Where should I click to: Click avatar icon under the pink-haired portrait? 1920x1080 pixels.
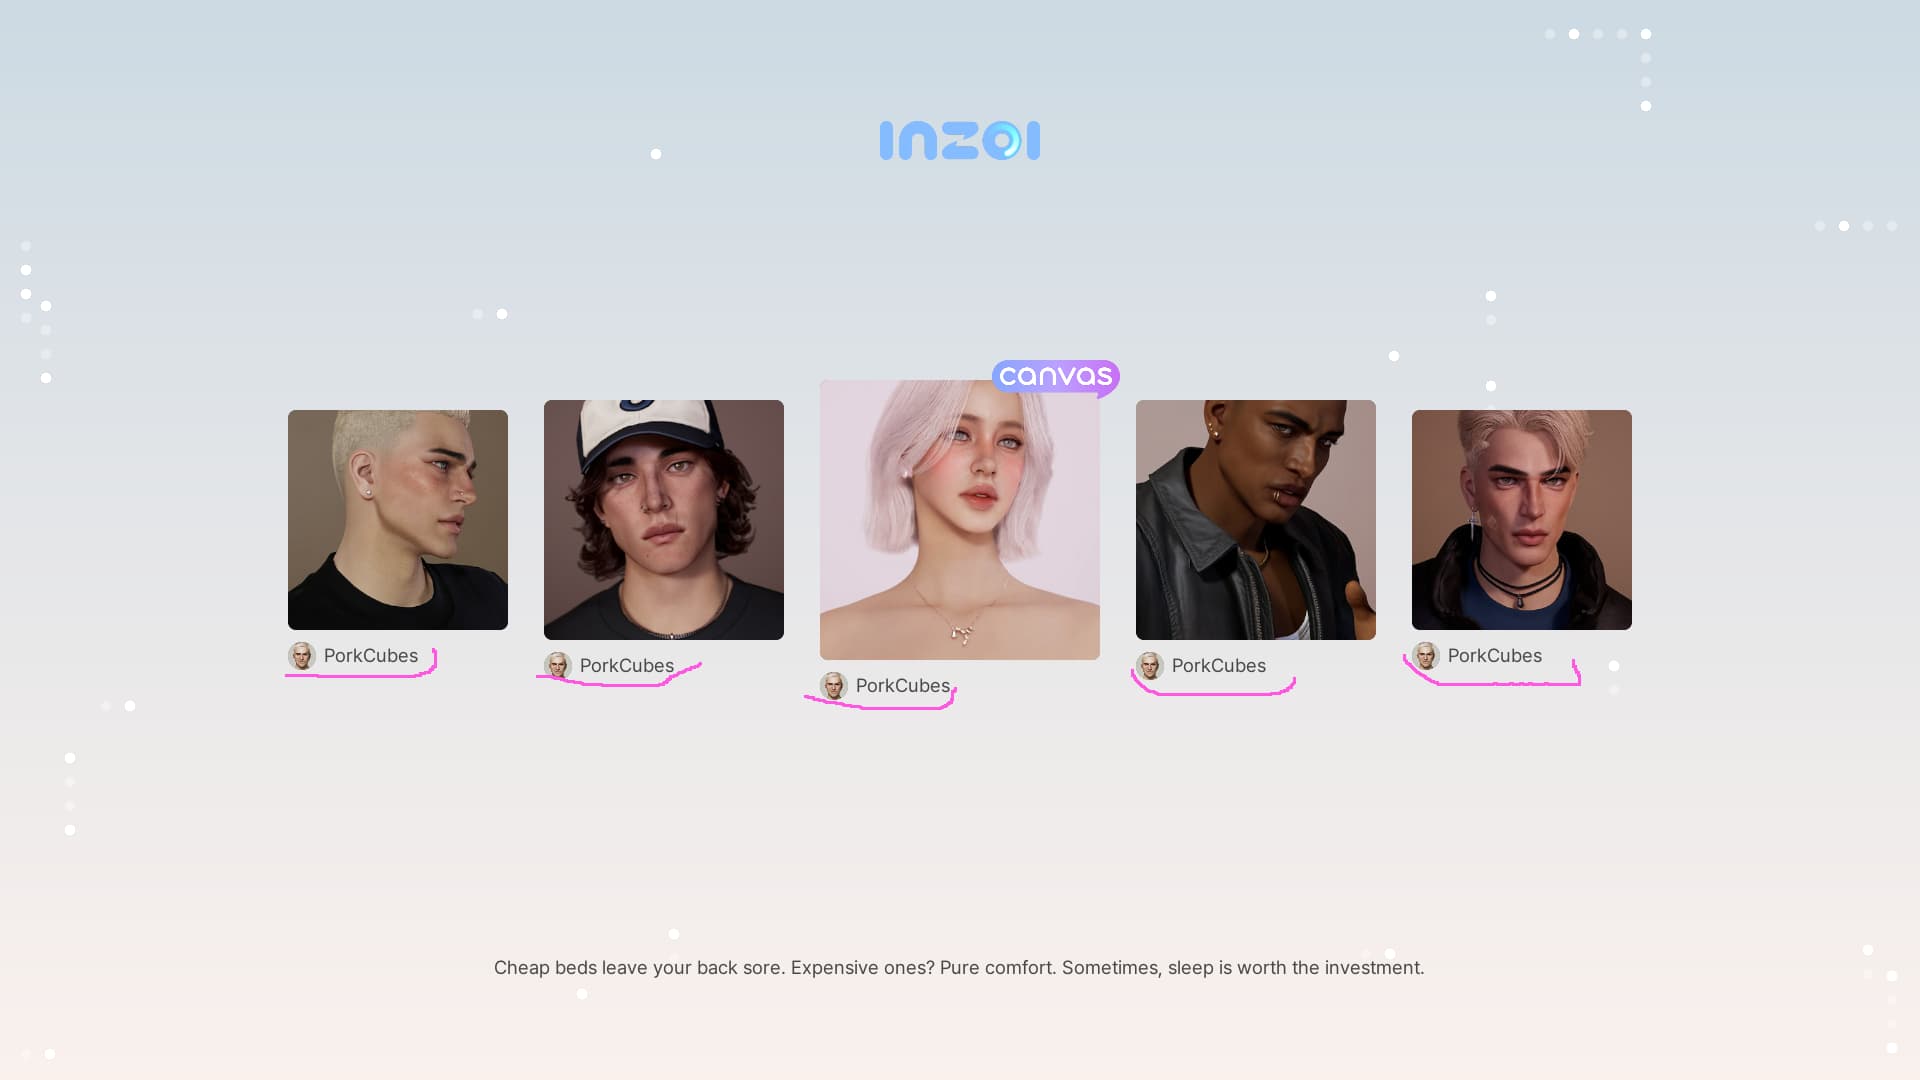[x=834, y=686]
